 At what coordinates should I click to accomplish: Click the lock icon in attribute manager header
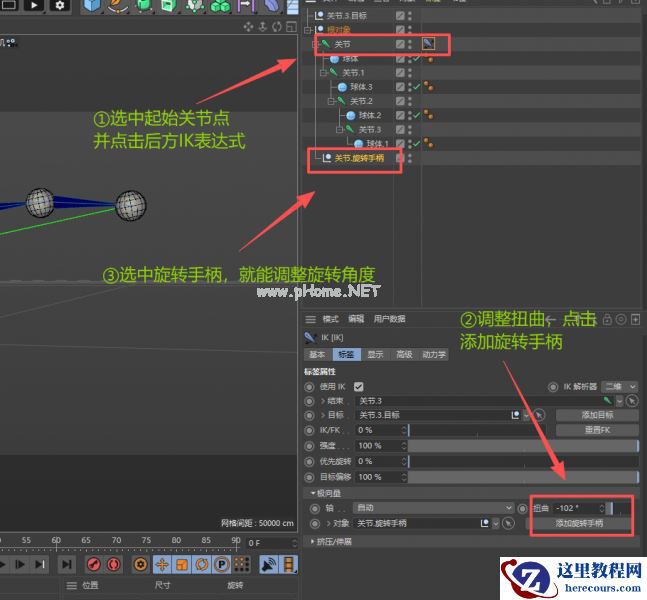(x=607, y=320)
